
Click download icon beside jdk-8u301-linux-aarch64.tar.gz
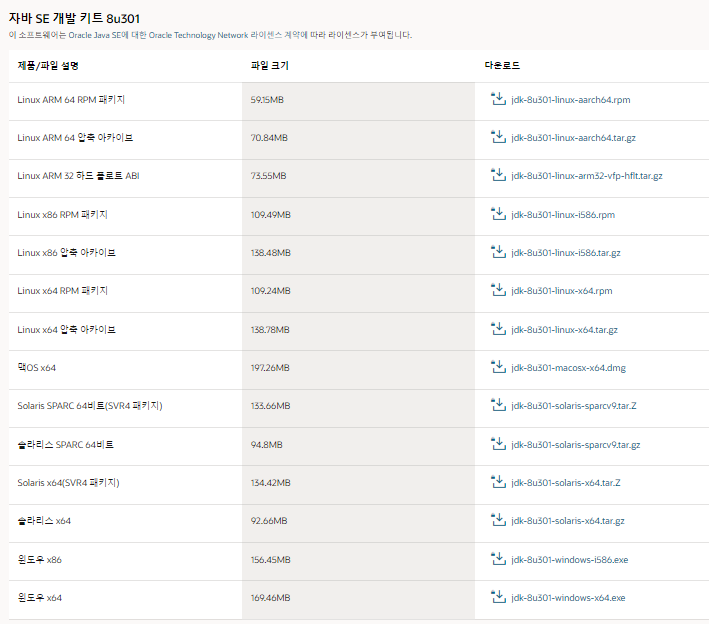click(x=498, y=137)
